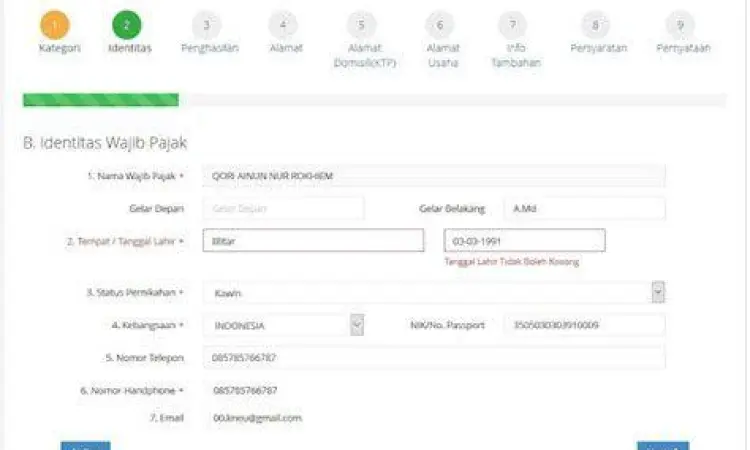Viewport: 750px width, 450px height.
Task: Edit the NIK/No. Passport field
Action: [585, 325]
